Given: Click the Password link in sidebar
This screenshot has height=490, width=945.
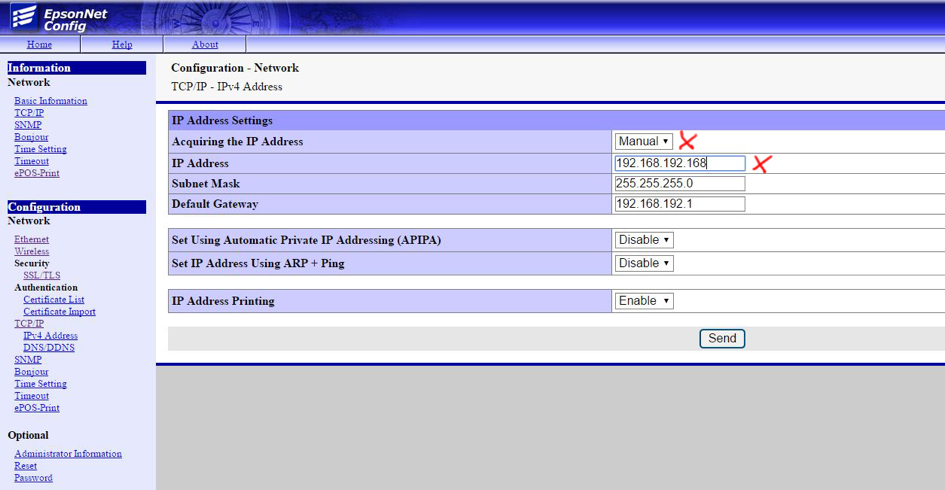Looking at the screenshot, I should click(x=33, y=478).
